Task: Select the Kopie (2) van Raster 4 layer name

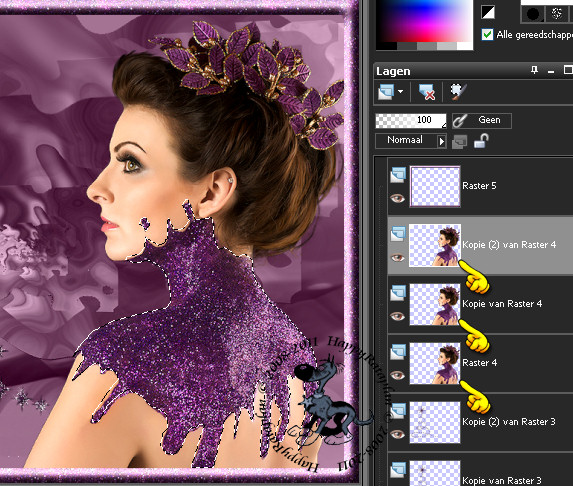Action: [x=509, y=245]
